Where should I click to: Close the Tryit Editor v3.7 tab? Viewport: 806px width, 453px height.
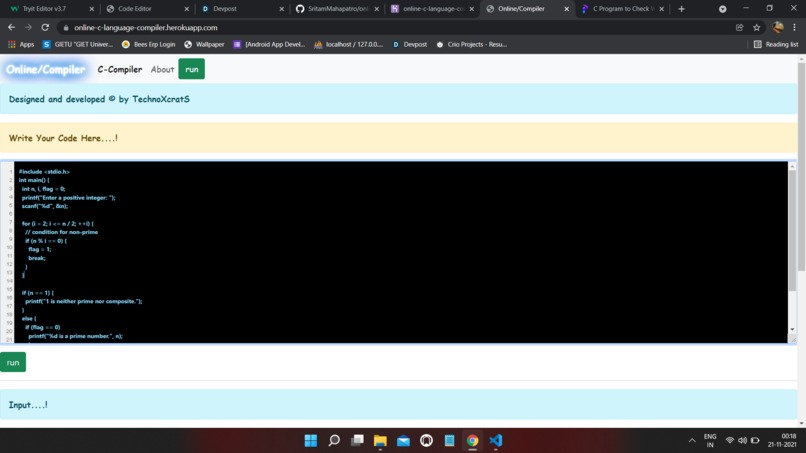tap(91, 9)
